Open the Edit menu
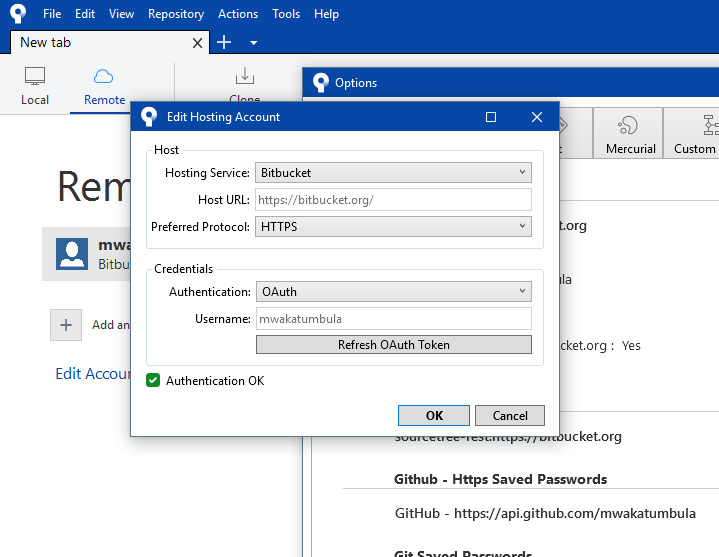 (85, 14)
